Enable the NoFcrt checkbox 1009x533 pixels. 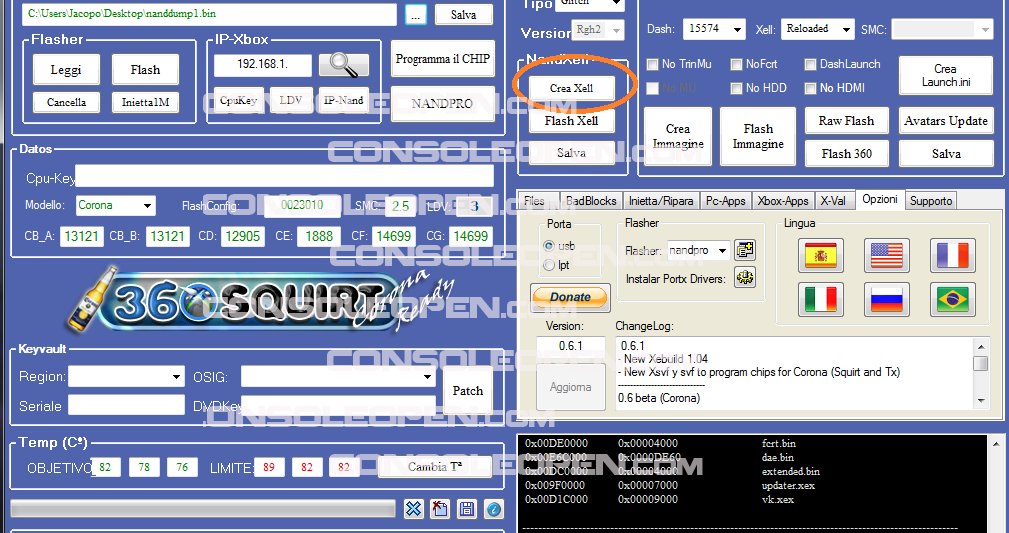pos(736,64)
